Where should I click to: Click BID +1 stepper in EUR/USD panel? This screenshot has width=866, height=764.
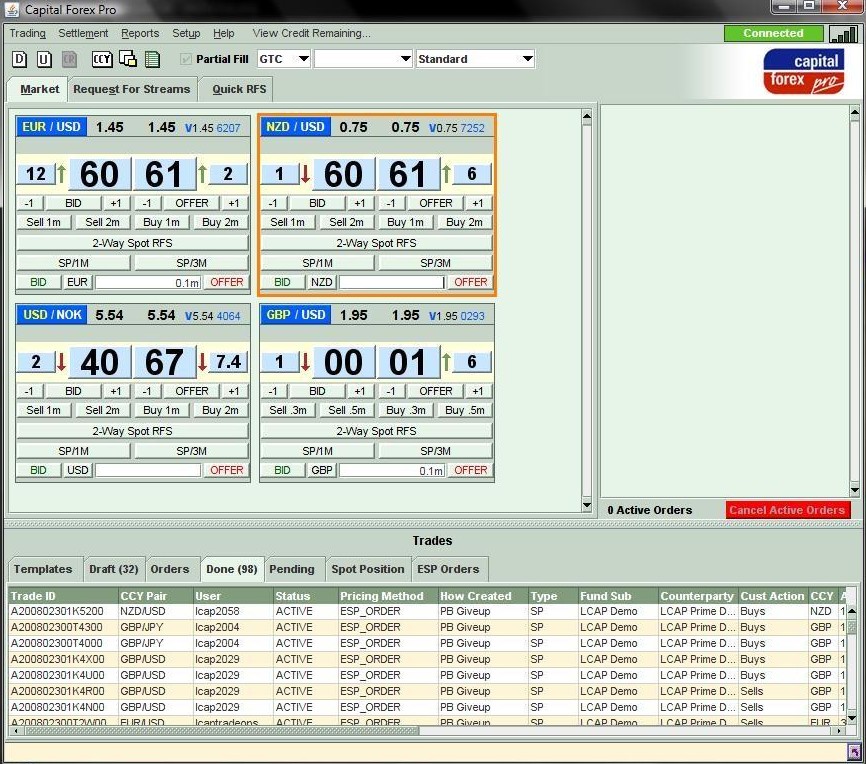pos(115,203)
